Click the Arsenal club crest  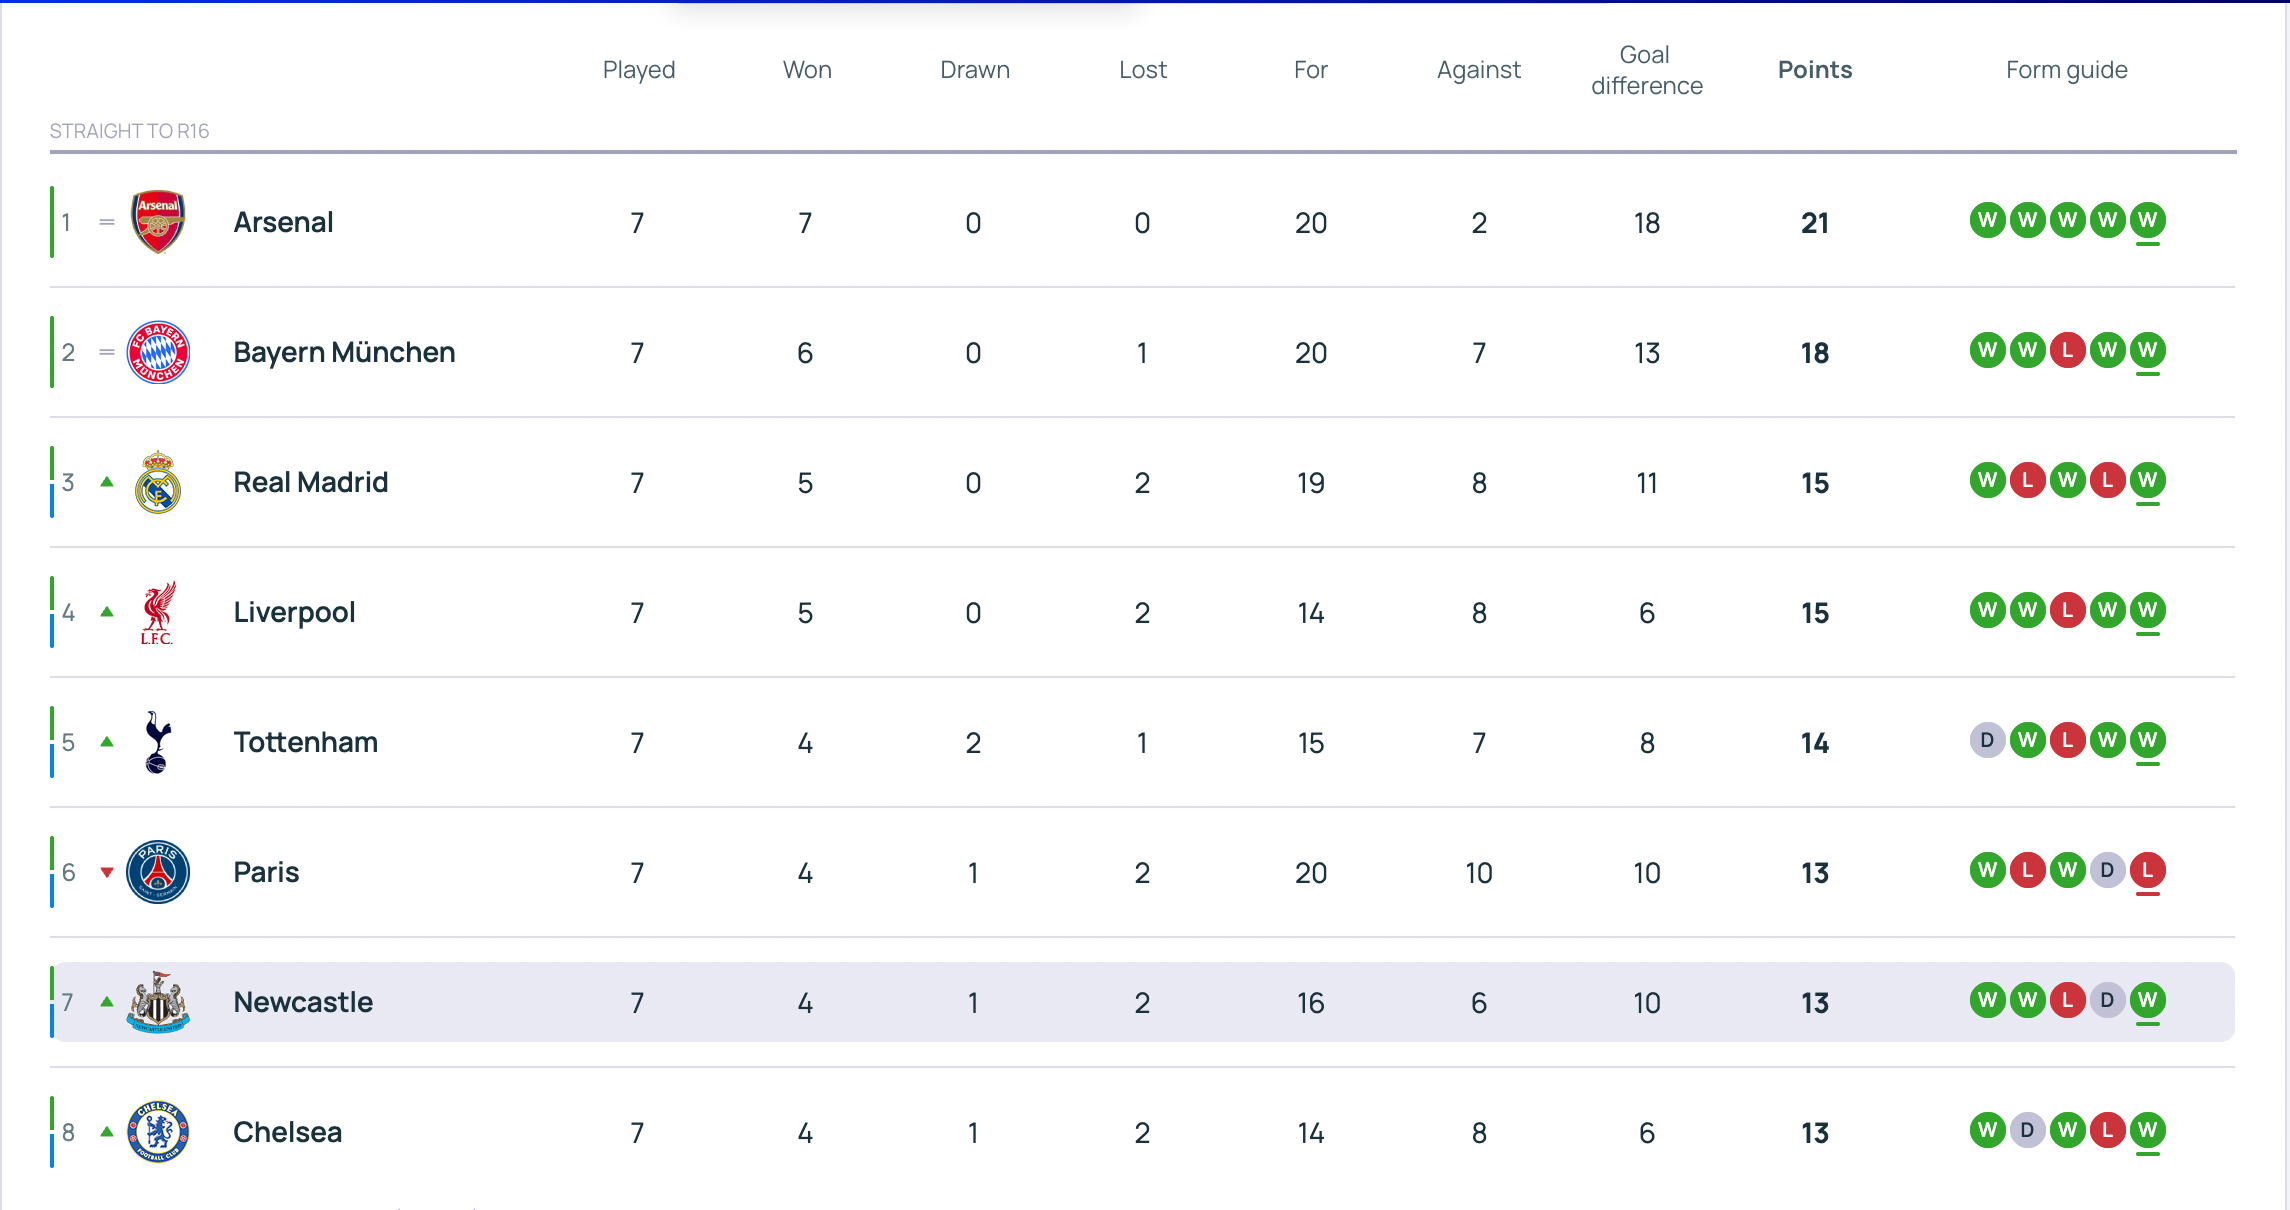[x=157, y=221]
